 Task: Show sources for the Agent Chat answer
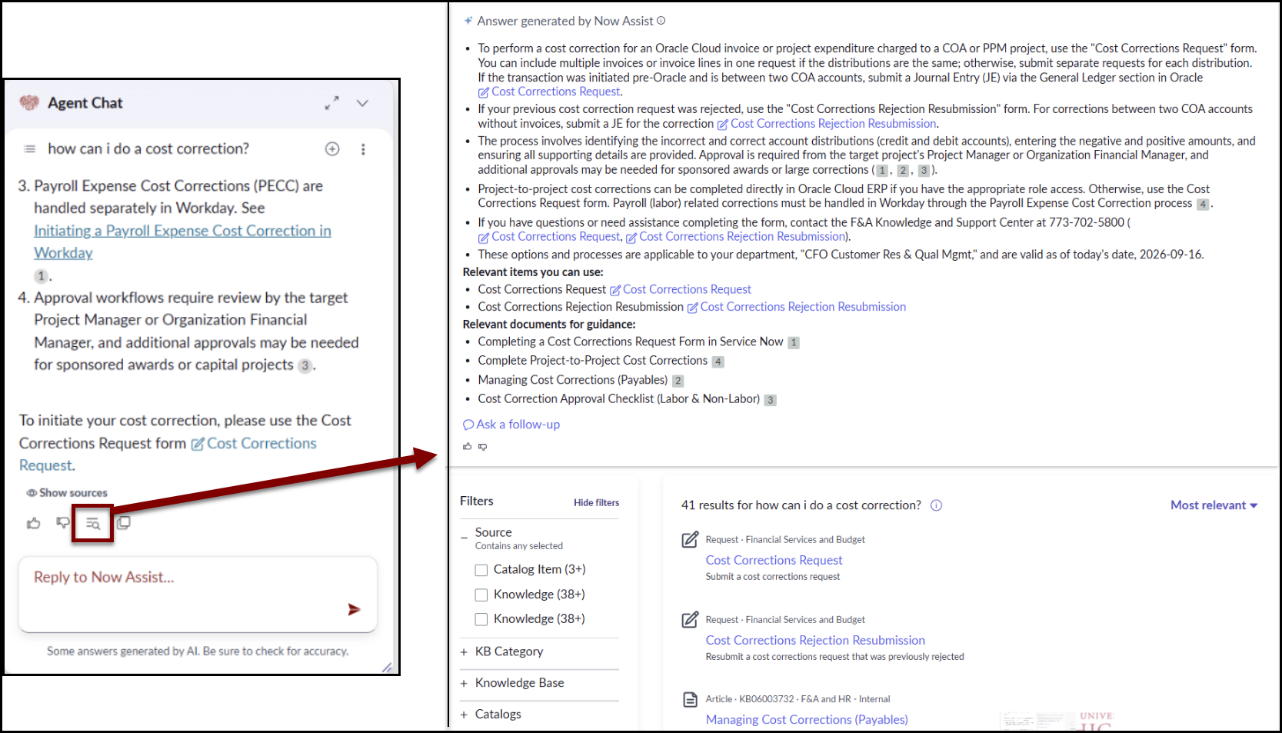click(x=67, y=493)
